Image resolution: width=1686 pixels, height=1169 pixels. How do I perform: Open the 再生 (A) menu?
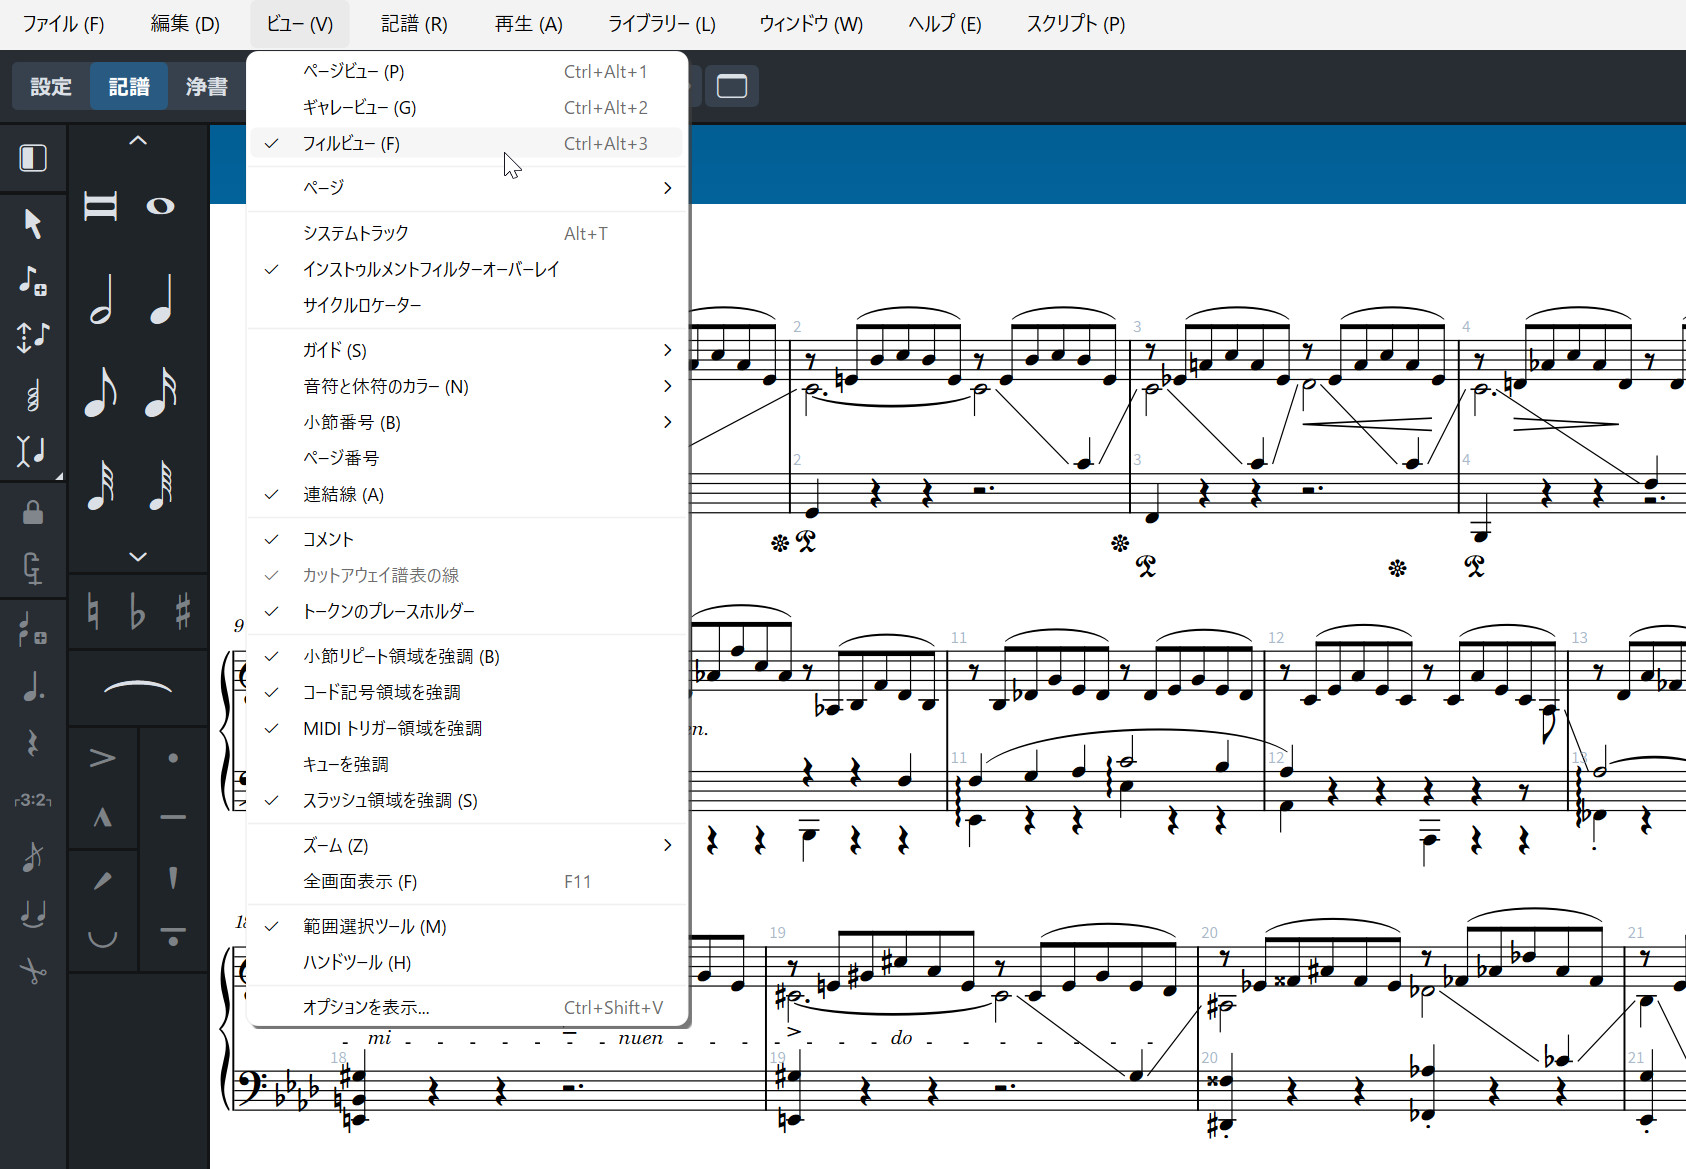pos(528,24)
